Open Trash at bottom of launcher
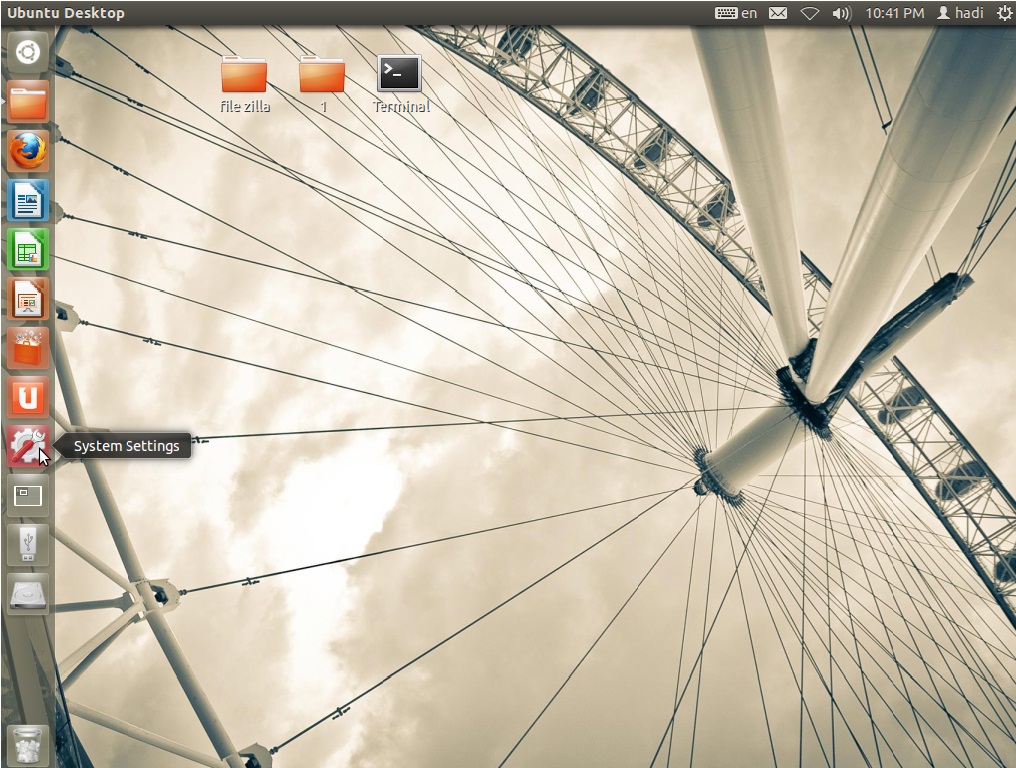 click(28, 745)
